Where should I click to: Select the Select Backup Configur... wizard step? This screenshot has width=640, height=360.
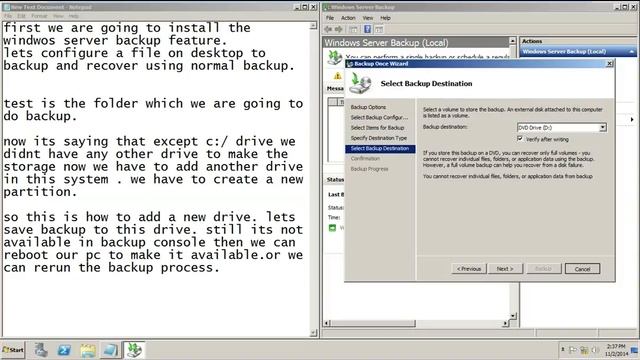[x=379, y=117]
